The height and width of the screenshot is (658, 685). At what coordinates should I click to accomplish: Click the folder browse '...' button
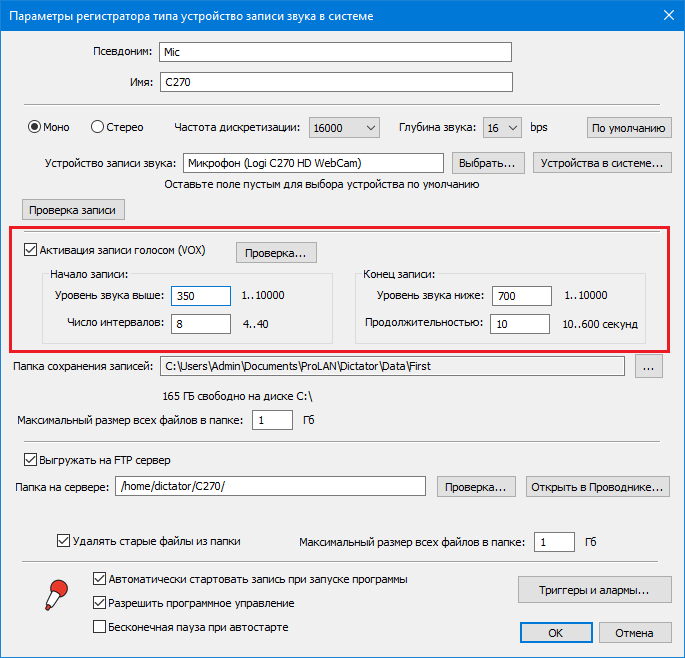tap(649, 367)
